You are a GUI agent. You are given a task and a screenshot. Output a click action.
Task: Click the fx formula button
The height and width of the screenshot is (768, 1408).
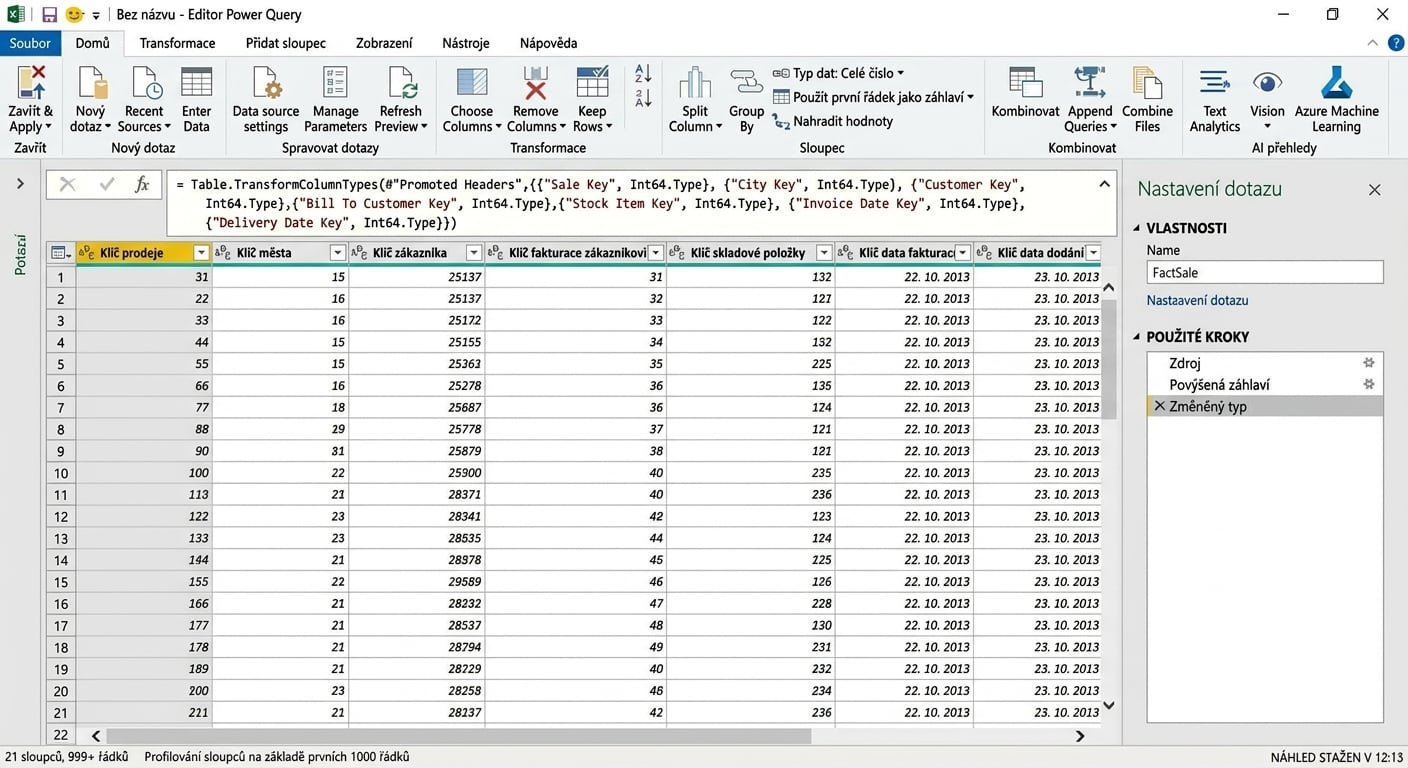(142, 185)
